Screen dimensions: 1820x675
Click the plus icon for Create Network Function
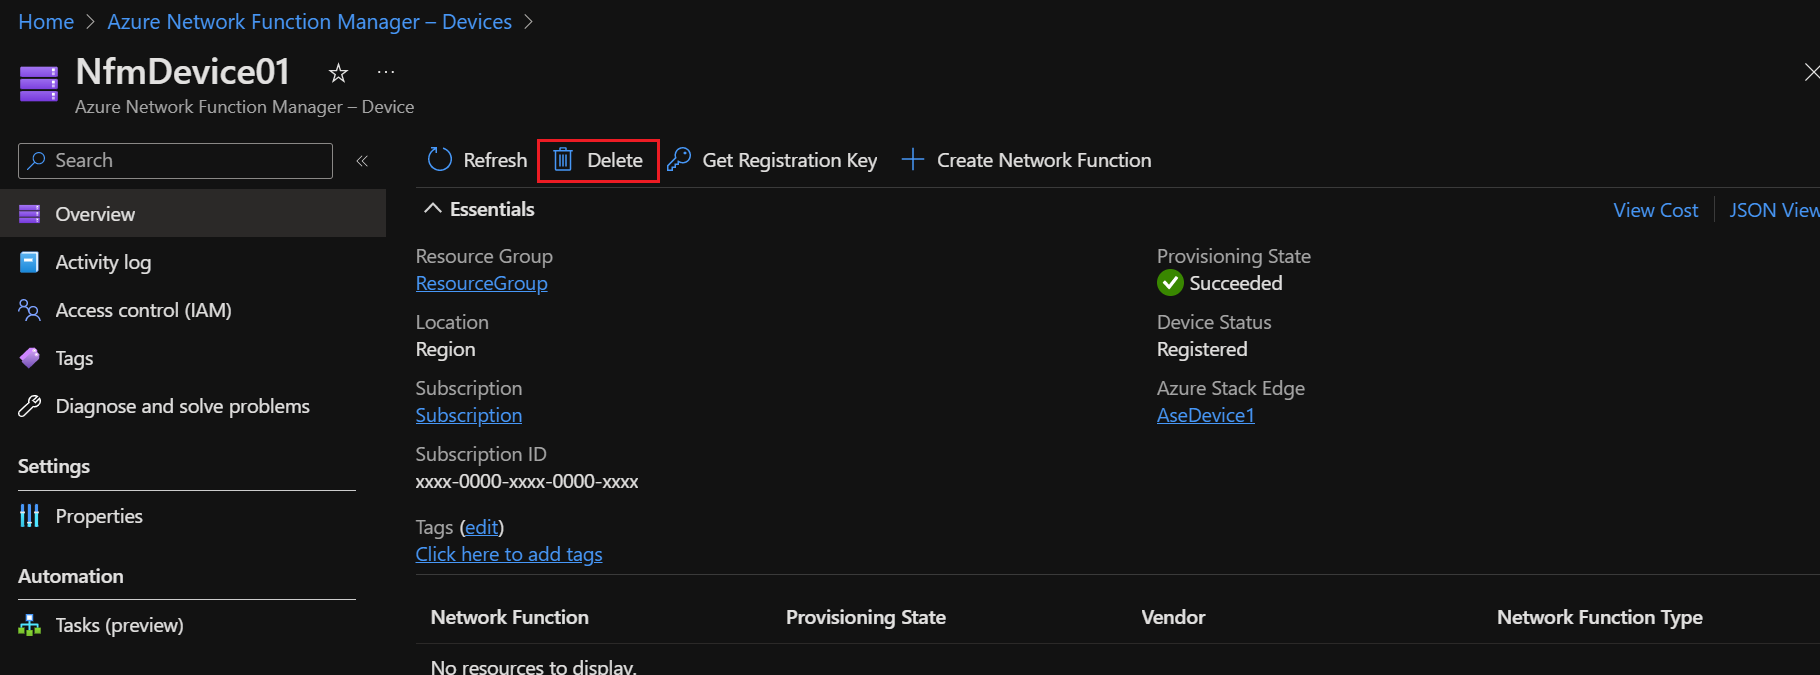[x=913, y=160]
